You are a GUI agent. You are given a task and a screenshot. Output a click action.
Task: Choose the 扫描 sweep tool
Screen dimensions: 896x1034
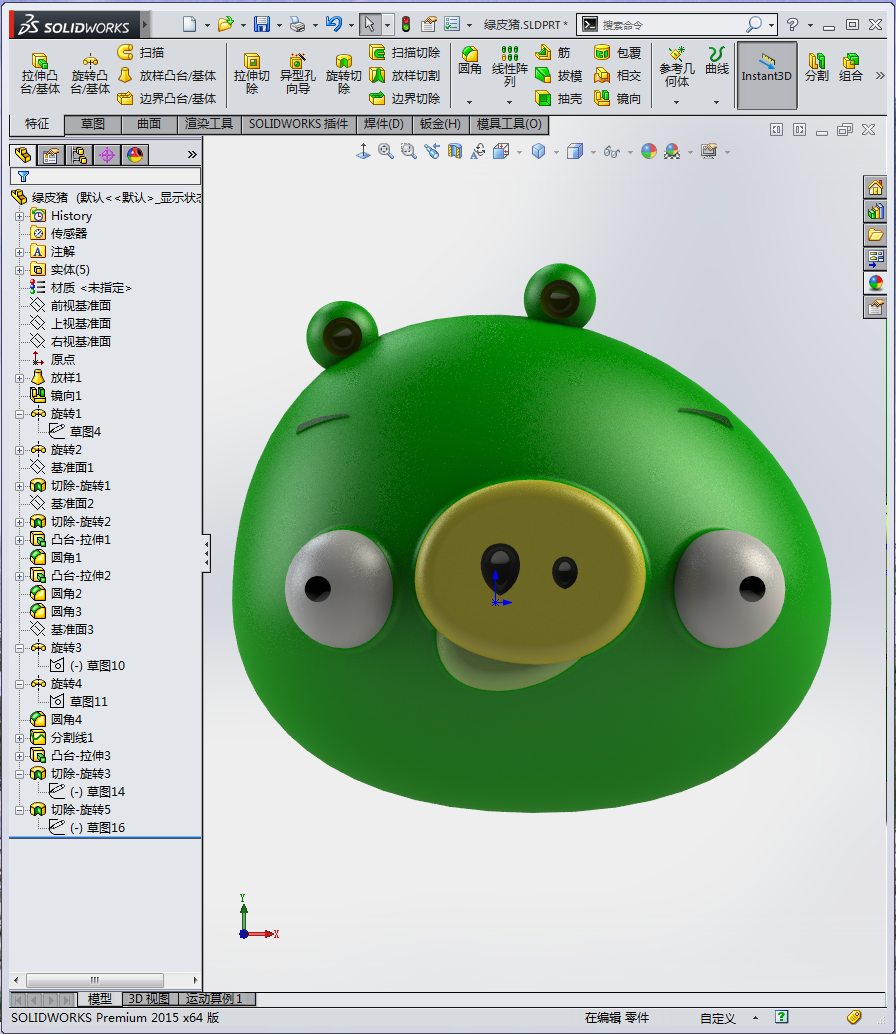pyautogui.click(x=141, y=52)
